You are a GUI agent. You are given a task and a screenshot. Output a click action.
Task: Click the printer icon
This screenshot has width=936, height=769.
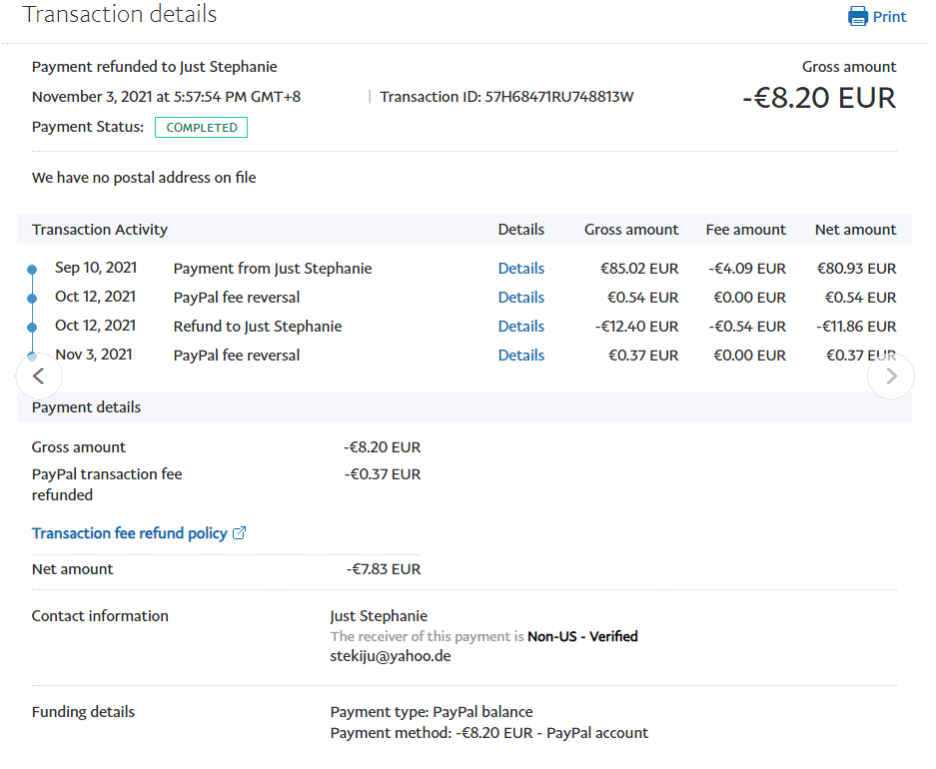click(x=858, y=16)
